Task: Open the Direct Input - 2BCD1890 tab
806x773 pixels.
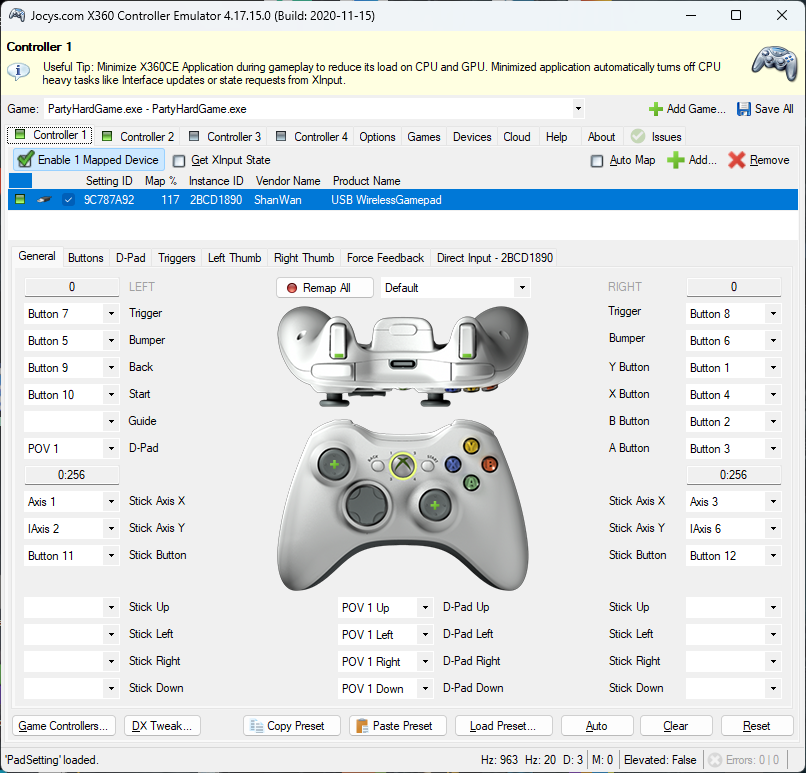Action: 494,257
